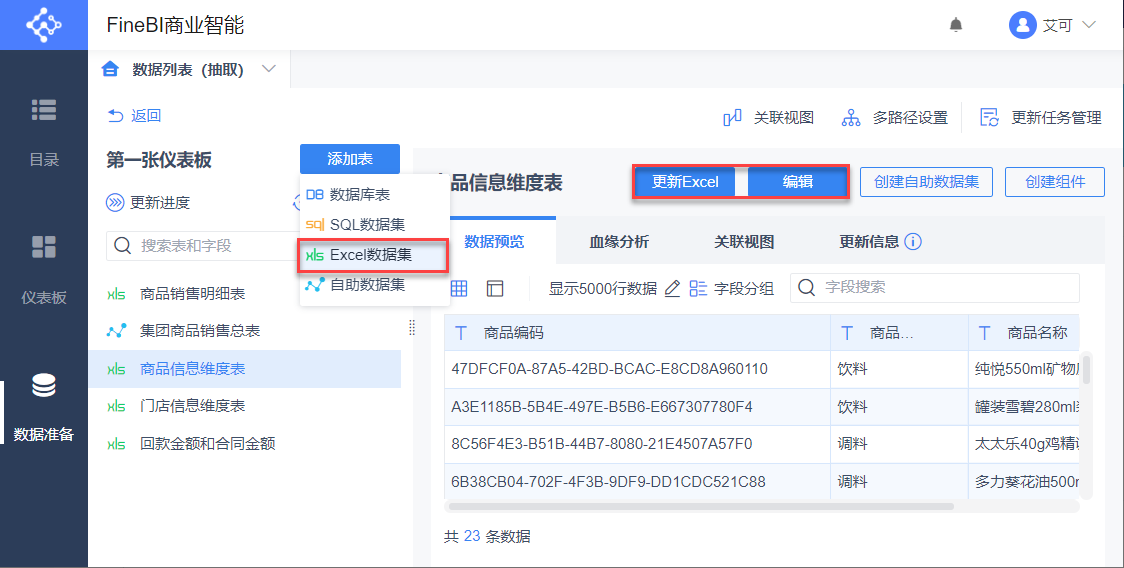
Task: Click the 更新进度 icon
Action: click(115, 203)
